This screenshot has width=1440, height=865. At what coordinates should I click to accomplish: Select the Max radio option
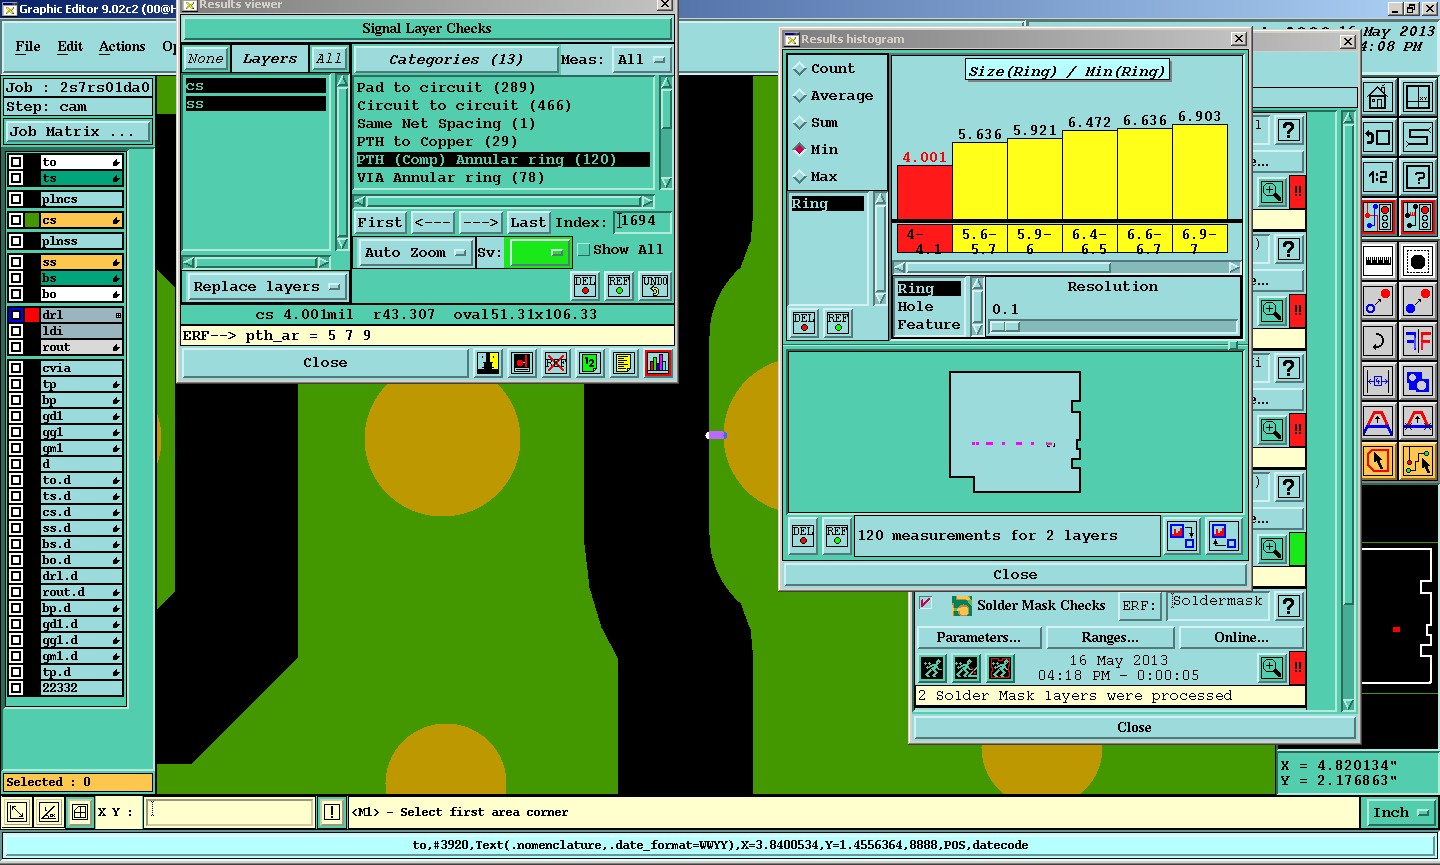799,177
